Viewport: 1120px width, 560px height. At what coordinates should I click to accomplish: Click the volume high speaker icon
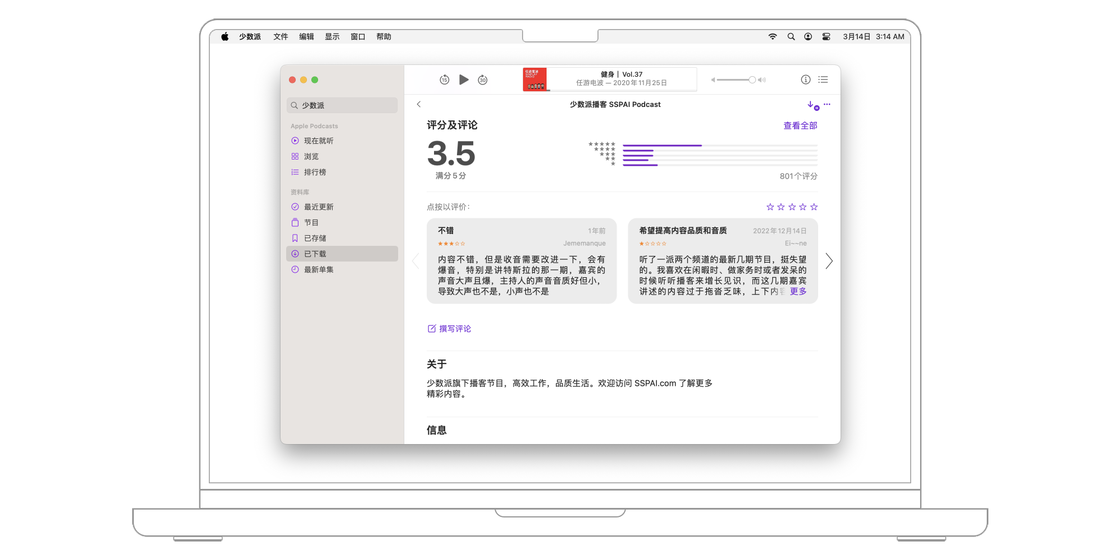point(762,80)
